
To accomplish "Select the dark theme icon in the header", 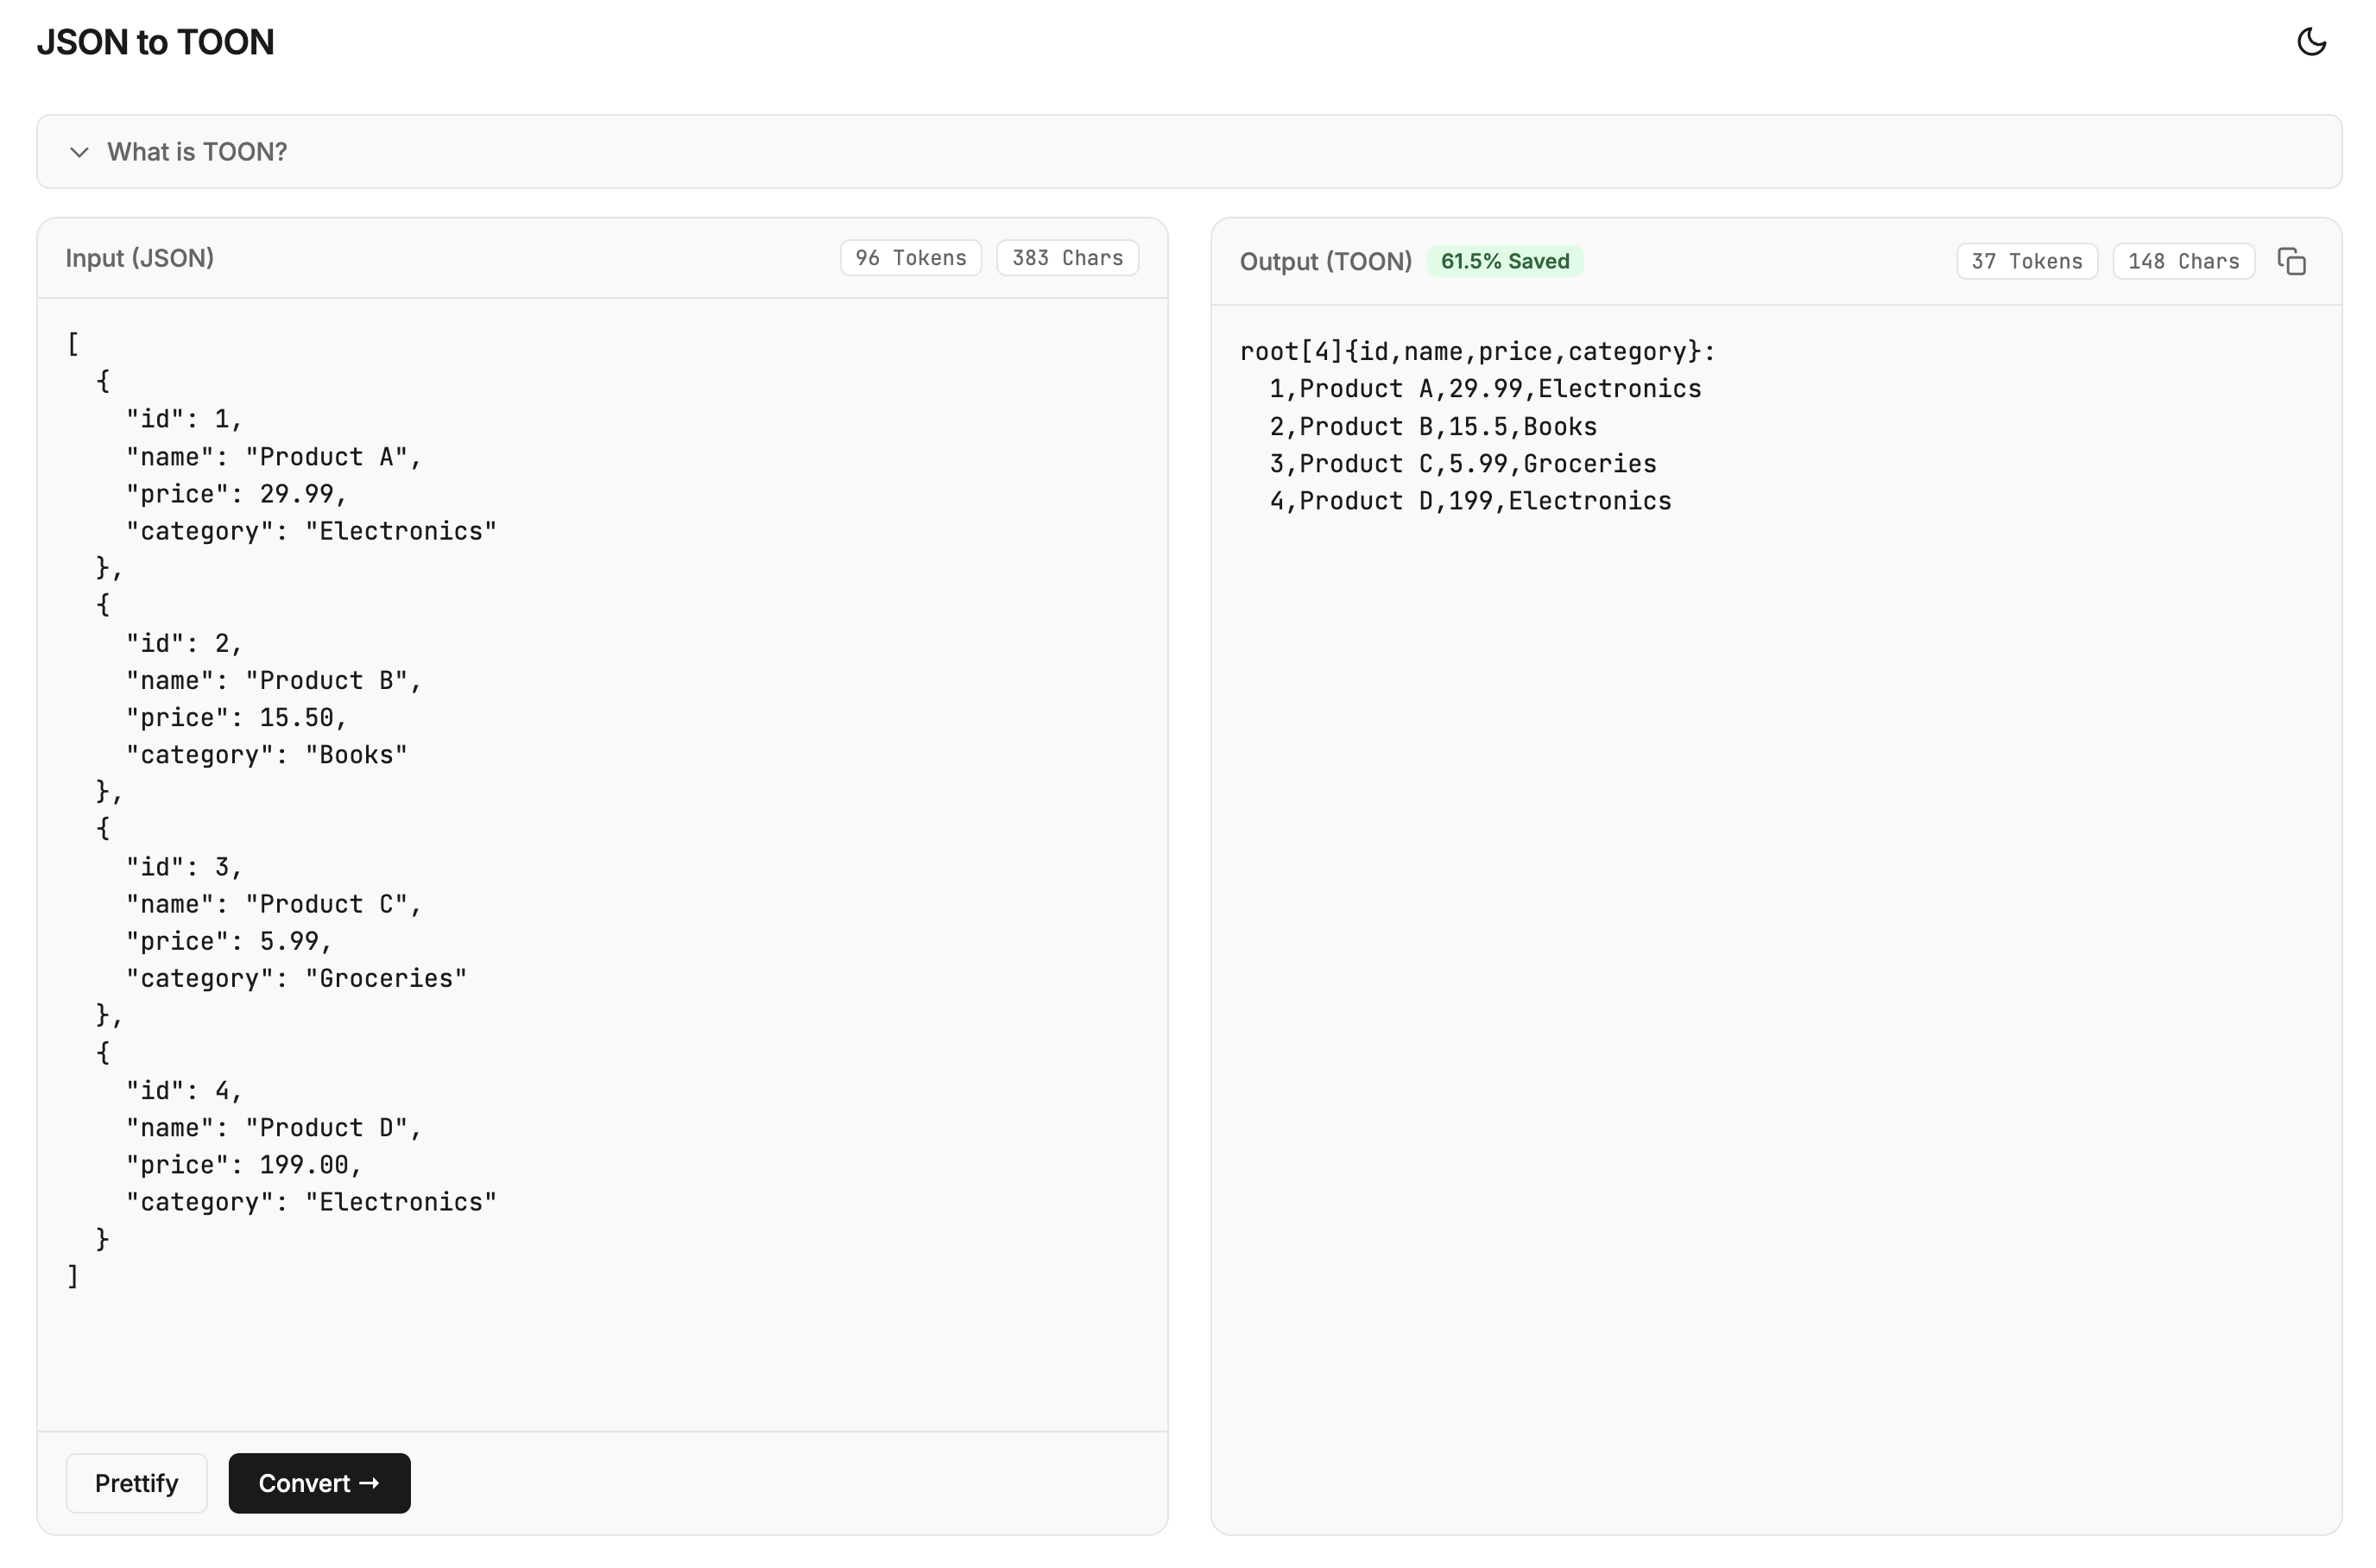I will (x=2311, y=41).
